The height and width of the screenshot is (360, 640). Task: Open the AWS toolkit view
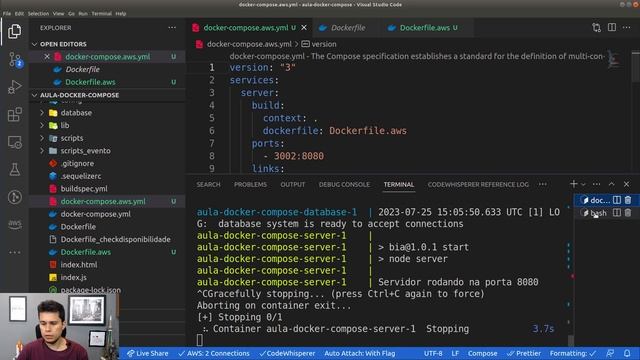[14, 224]
